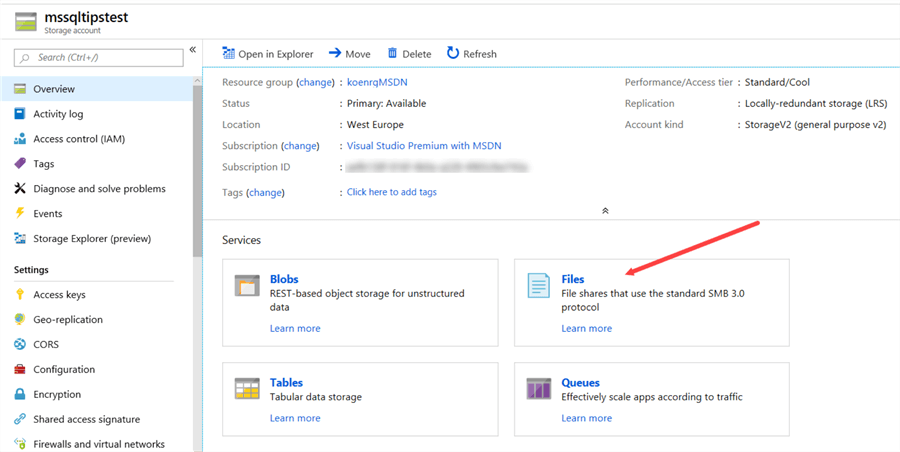The image size is (900, 452).
Task: Open the Blobs service title link
Action: pyautogui.click(x=284, y=279)
